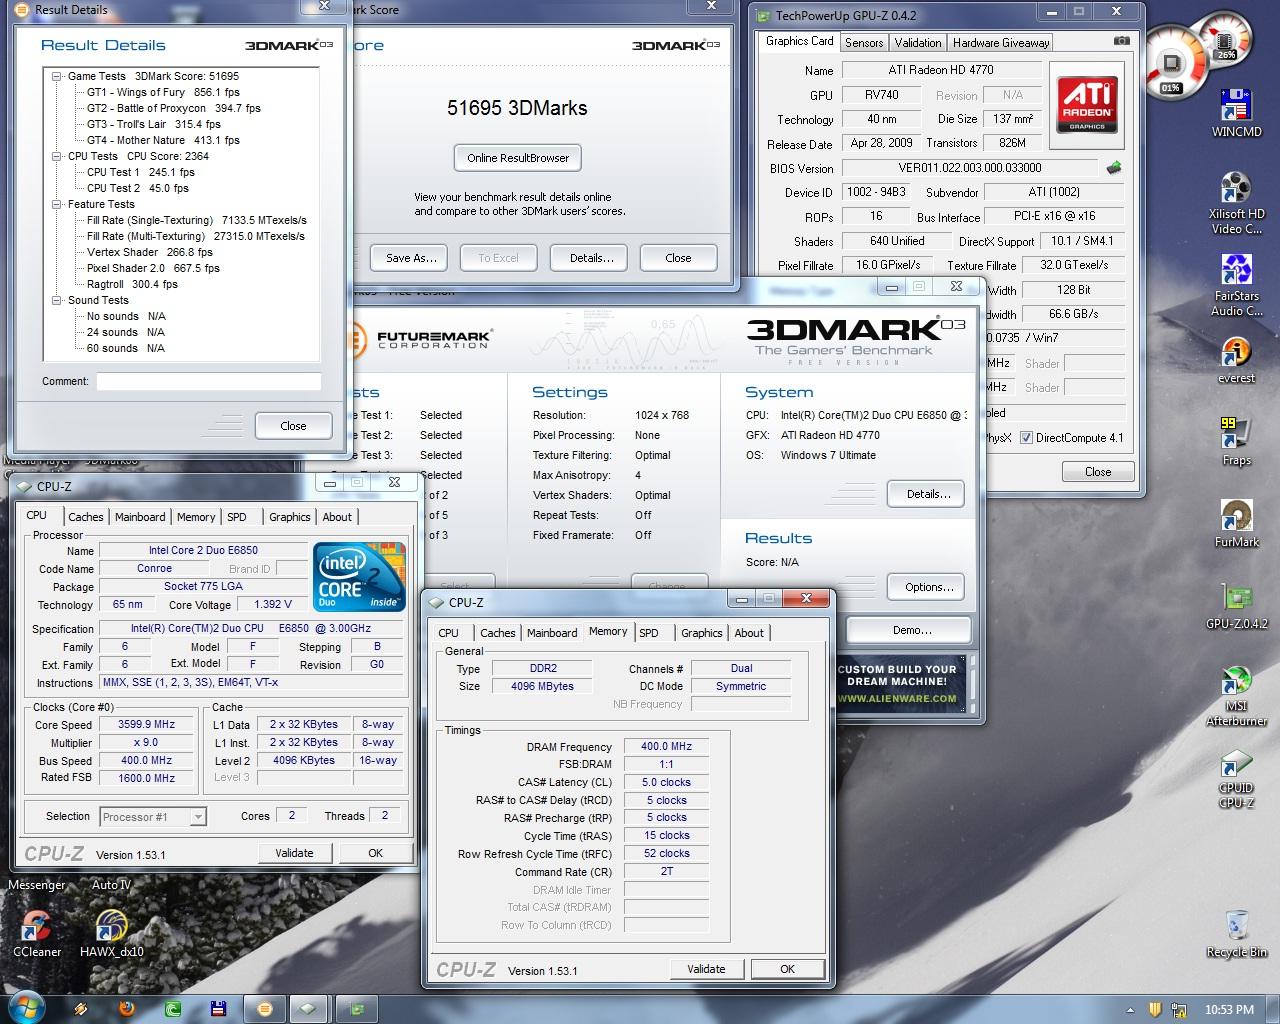The height and width of the screenshot is (1024, 1280).
Task: Switch to Caches tab in CPU-Z CPU window
Action: (85, 517)
